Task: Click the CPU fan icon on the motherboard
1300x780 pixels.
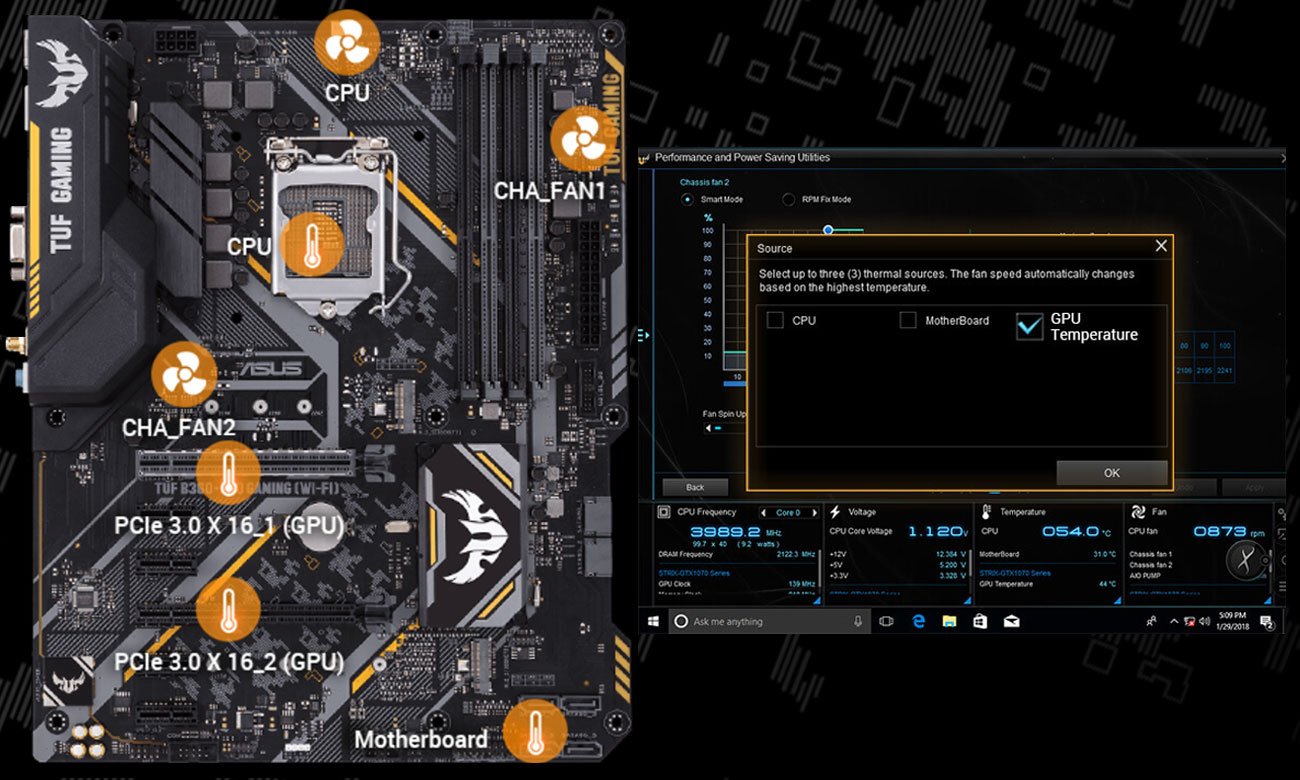Action: (x=347, y=44)
